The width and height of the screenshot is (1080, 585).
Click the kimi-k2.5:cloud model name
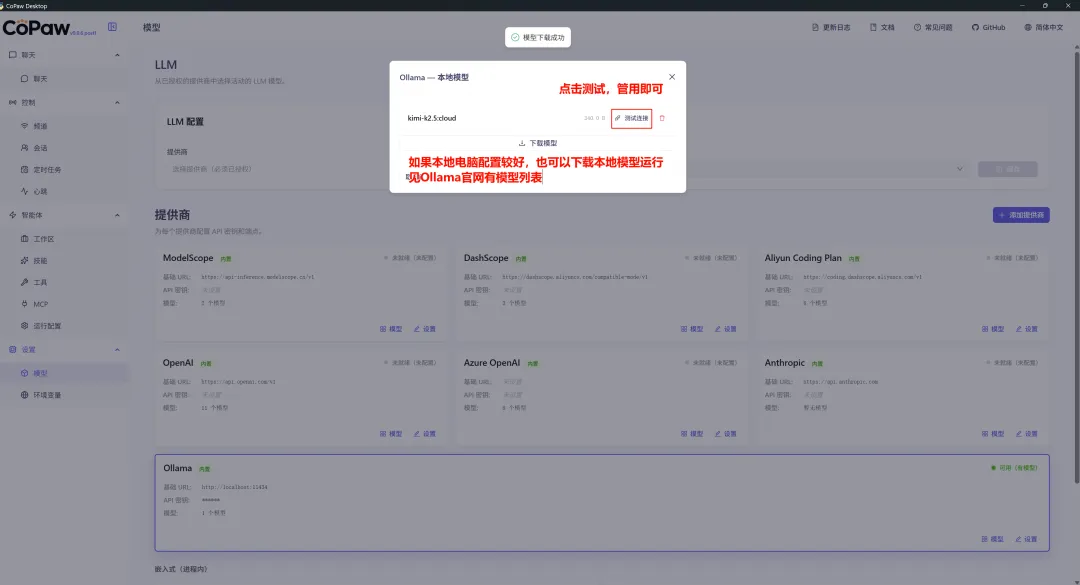pyautogui.click(x=432, y=119)
